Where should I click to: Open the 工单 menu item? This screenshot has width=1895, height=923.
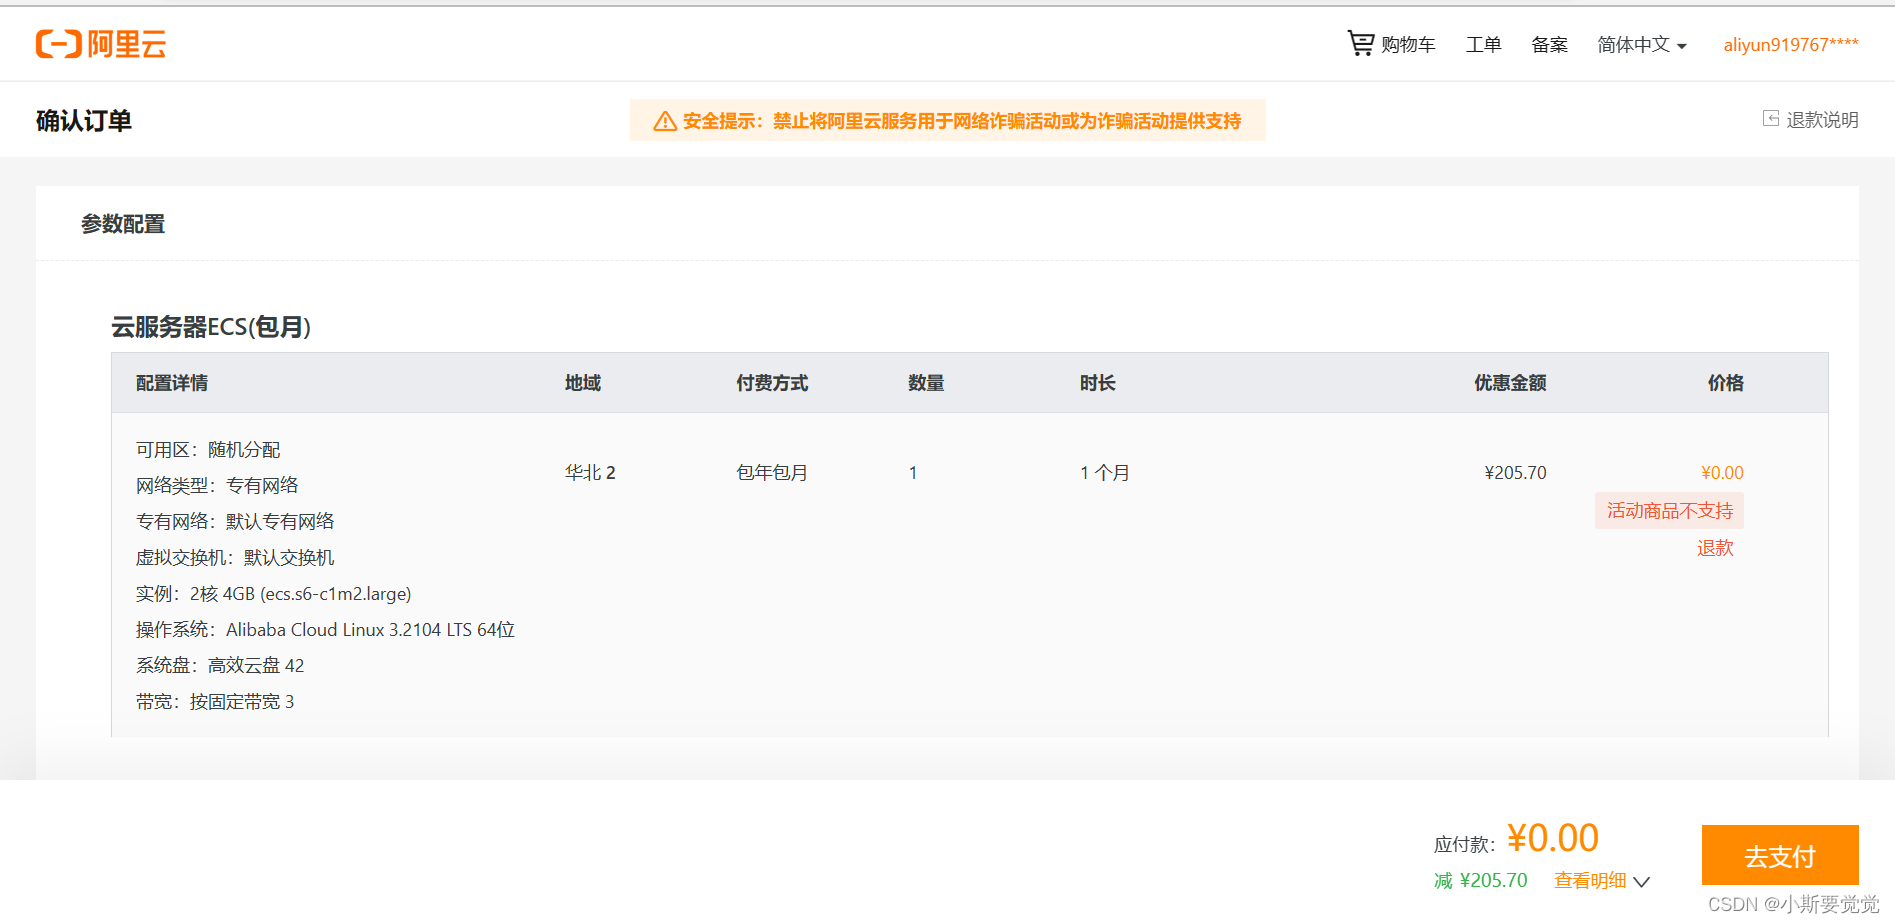pos(1484,44)
